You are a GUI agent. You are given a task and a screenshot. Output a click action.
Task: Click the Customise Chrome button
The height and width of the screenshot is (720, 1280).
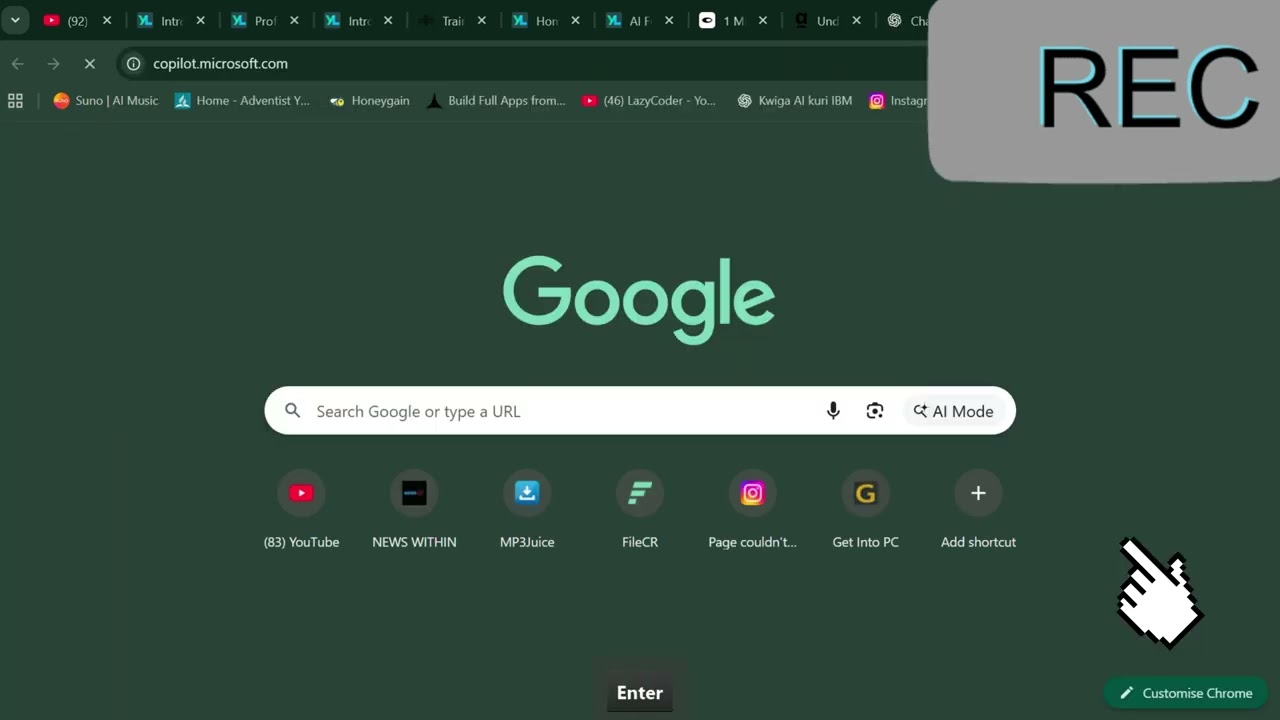(1186, 693)
